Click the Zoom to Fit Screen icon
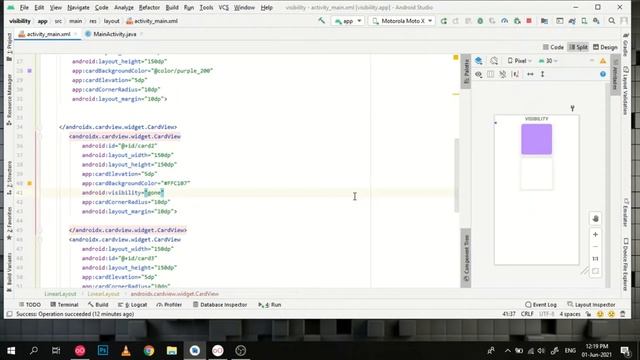The width and height of the screenshot is (640, 360). pyautogui.click(x=596, y=271)
